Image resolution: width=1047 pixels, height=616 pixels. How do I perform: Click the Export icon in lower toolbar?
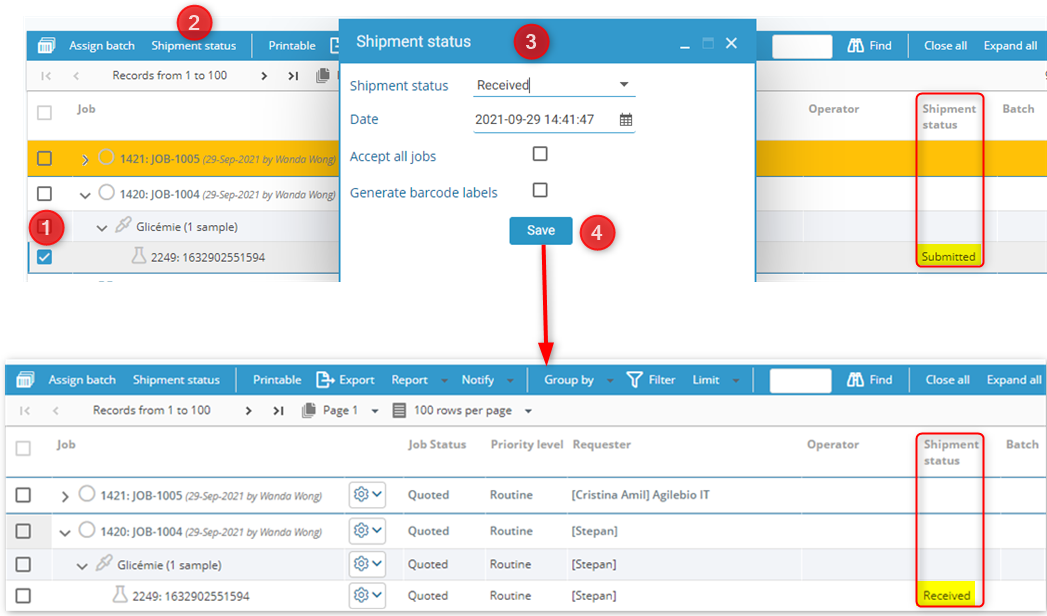pos(325,380)
